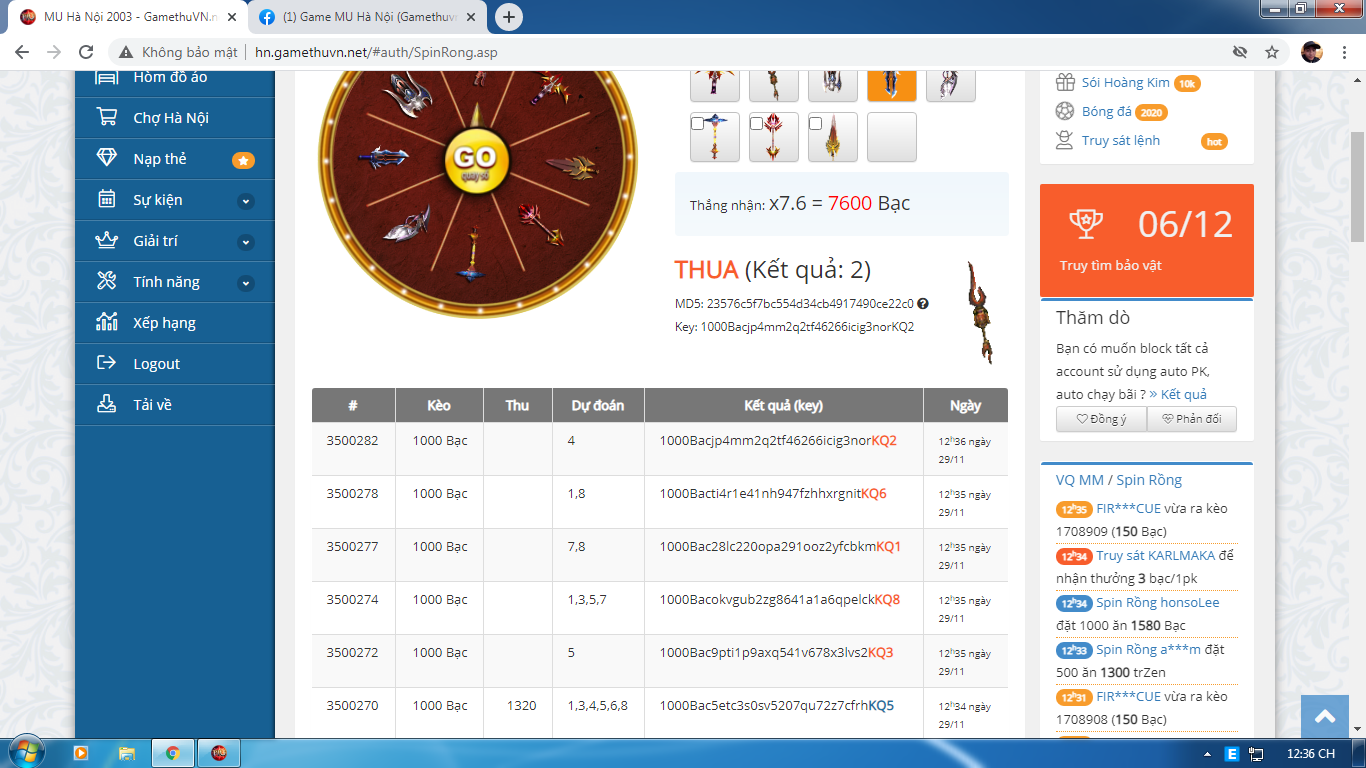The height and width of the screenshot is (768, 1366).
Task: Click the Tải về download icon
Action: [106, 405]
